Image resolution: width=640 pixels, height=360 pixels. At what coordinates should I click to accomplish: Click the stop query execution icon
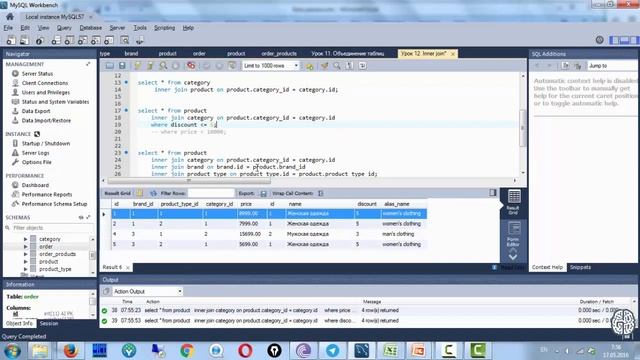176,66
